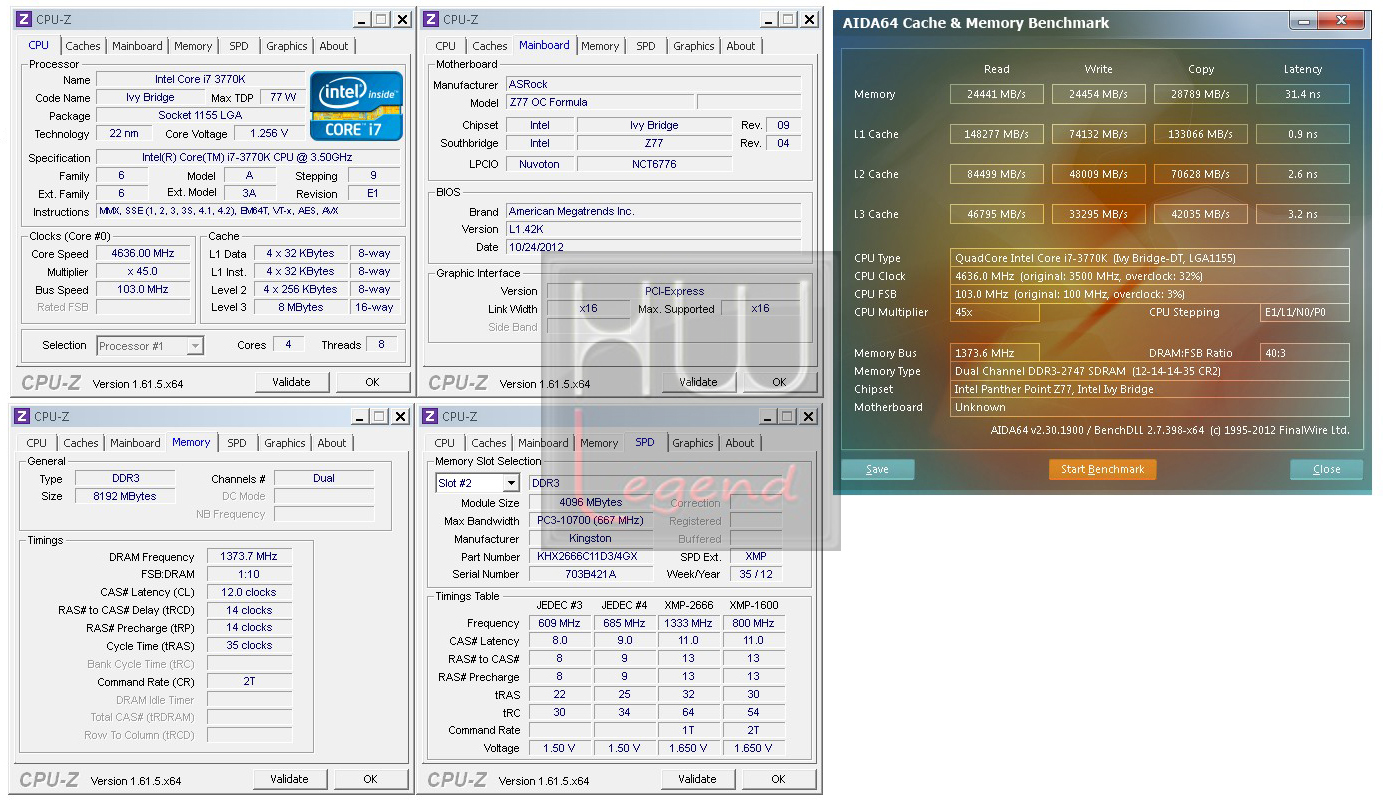1383x801 pixels.
Task: Click the LPCIO chip value 'NCT6776'
Action: coord(654,164)
